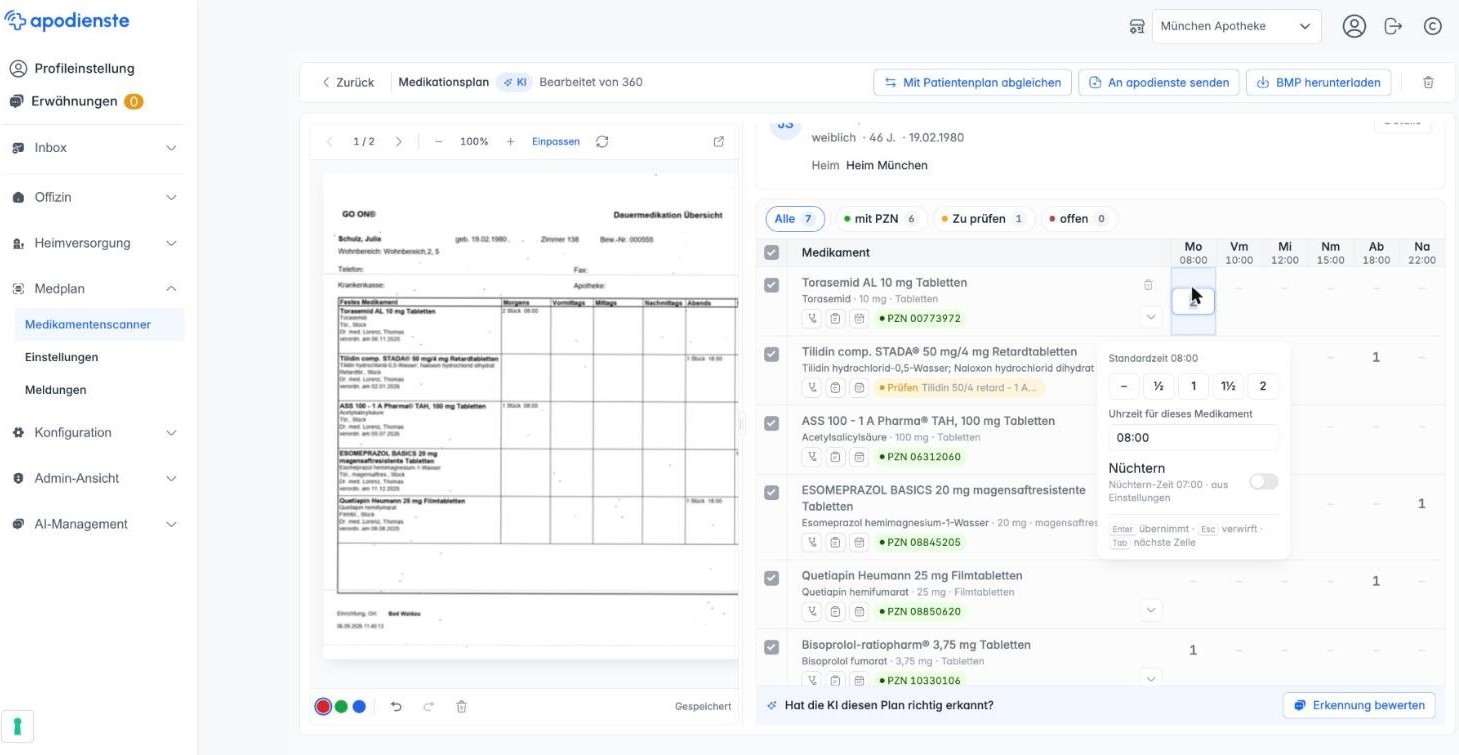Screen dimensions: 1459x755
Task: Filter medications by 'offen'
Action: [1077, 219]
